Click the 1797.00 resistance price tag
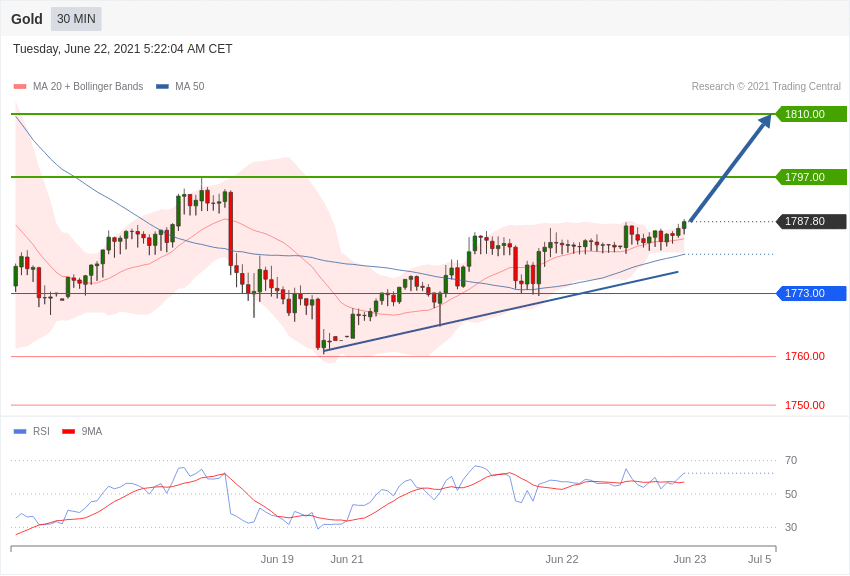 811,177
